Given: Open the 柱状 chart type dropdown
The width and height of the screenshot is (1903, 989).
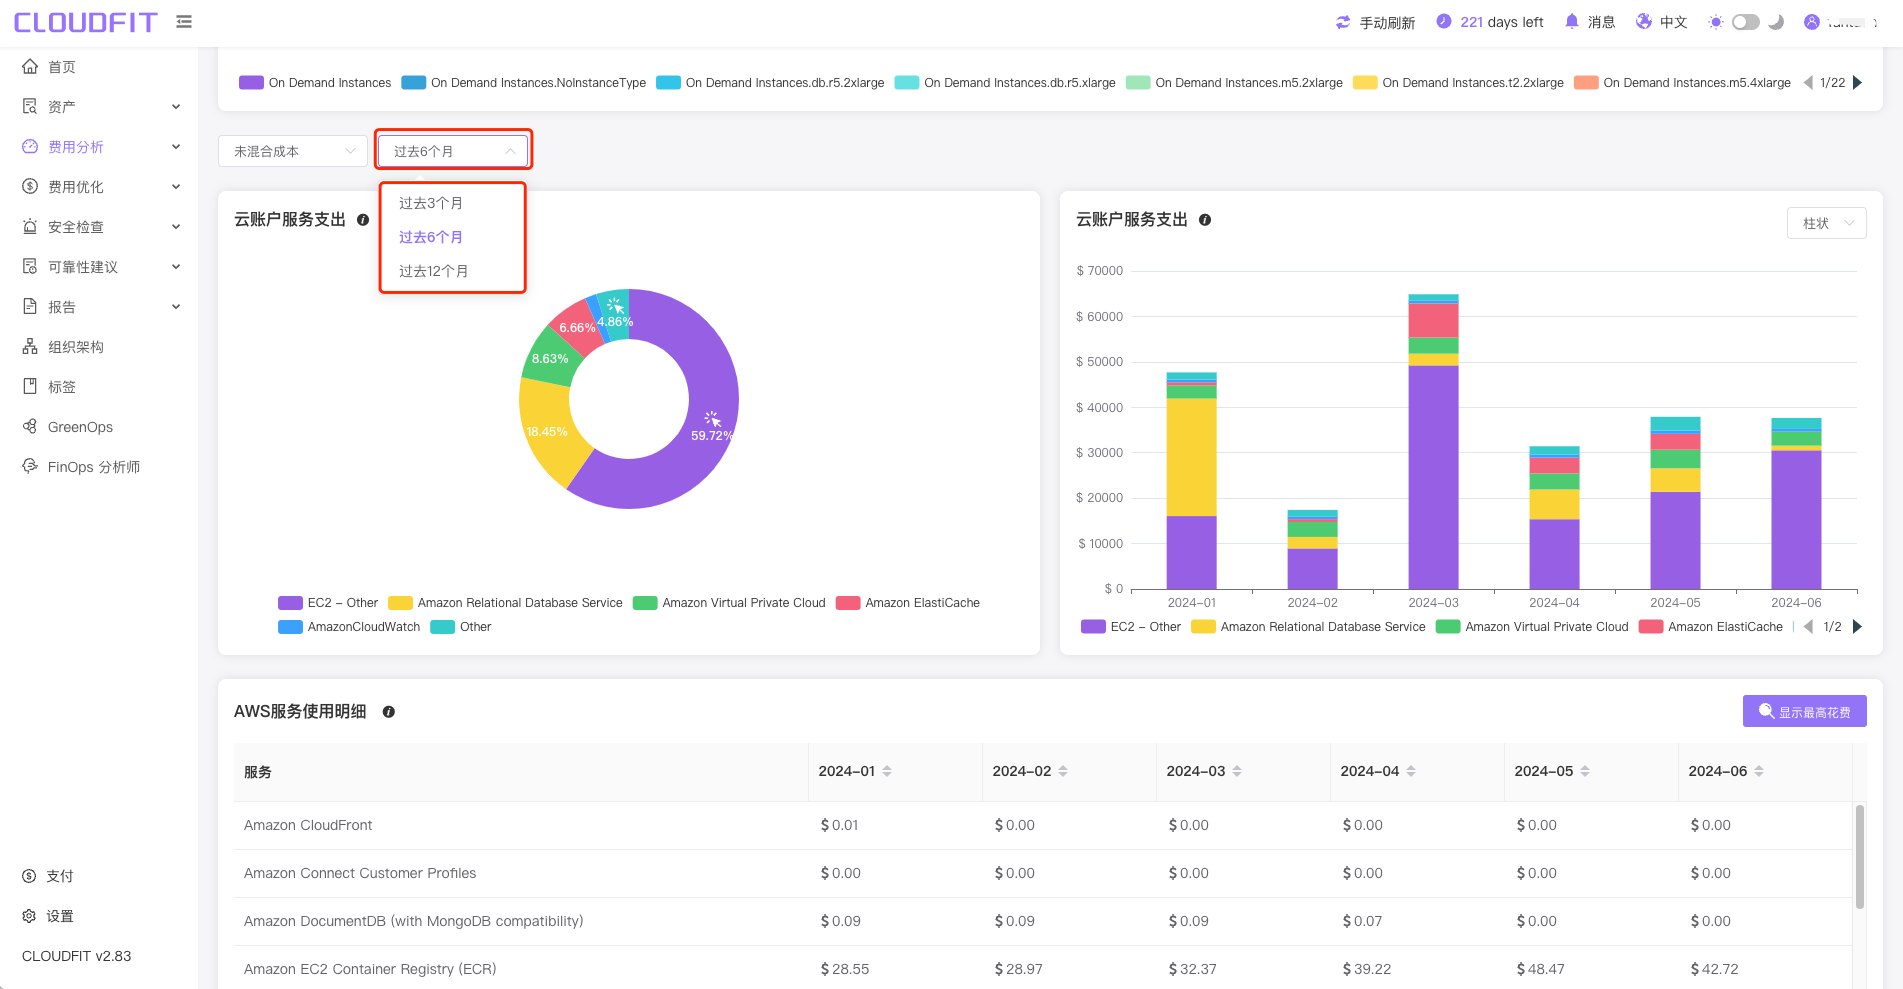Looking at the screenshot, I should (x=1826, y=223).
